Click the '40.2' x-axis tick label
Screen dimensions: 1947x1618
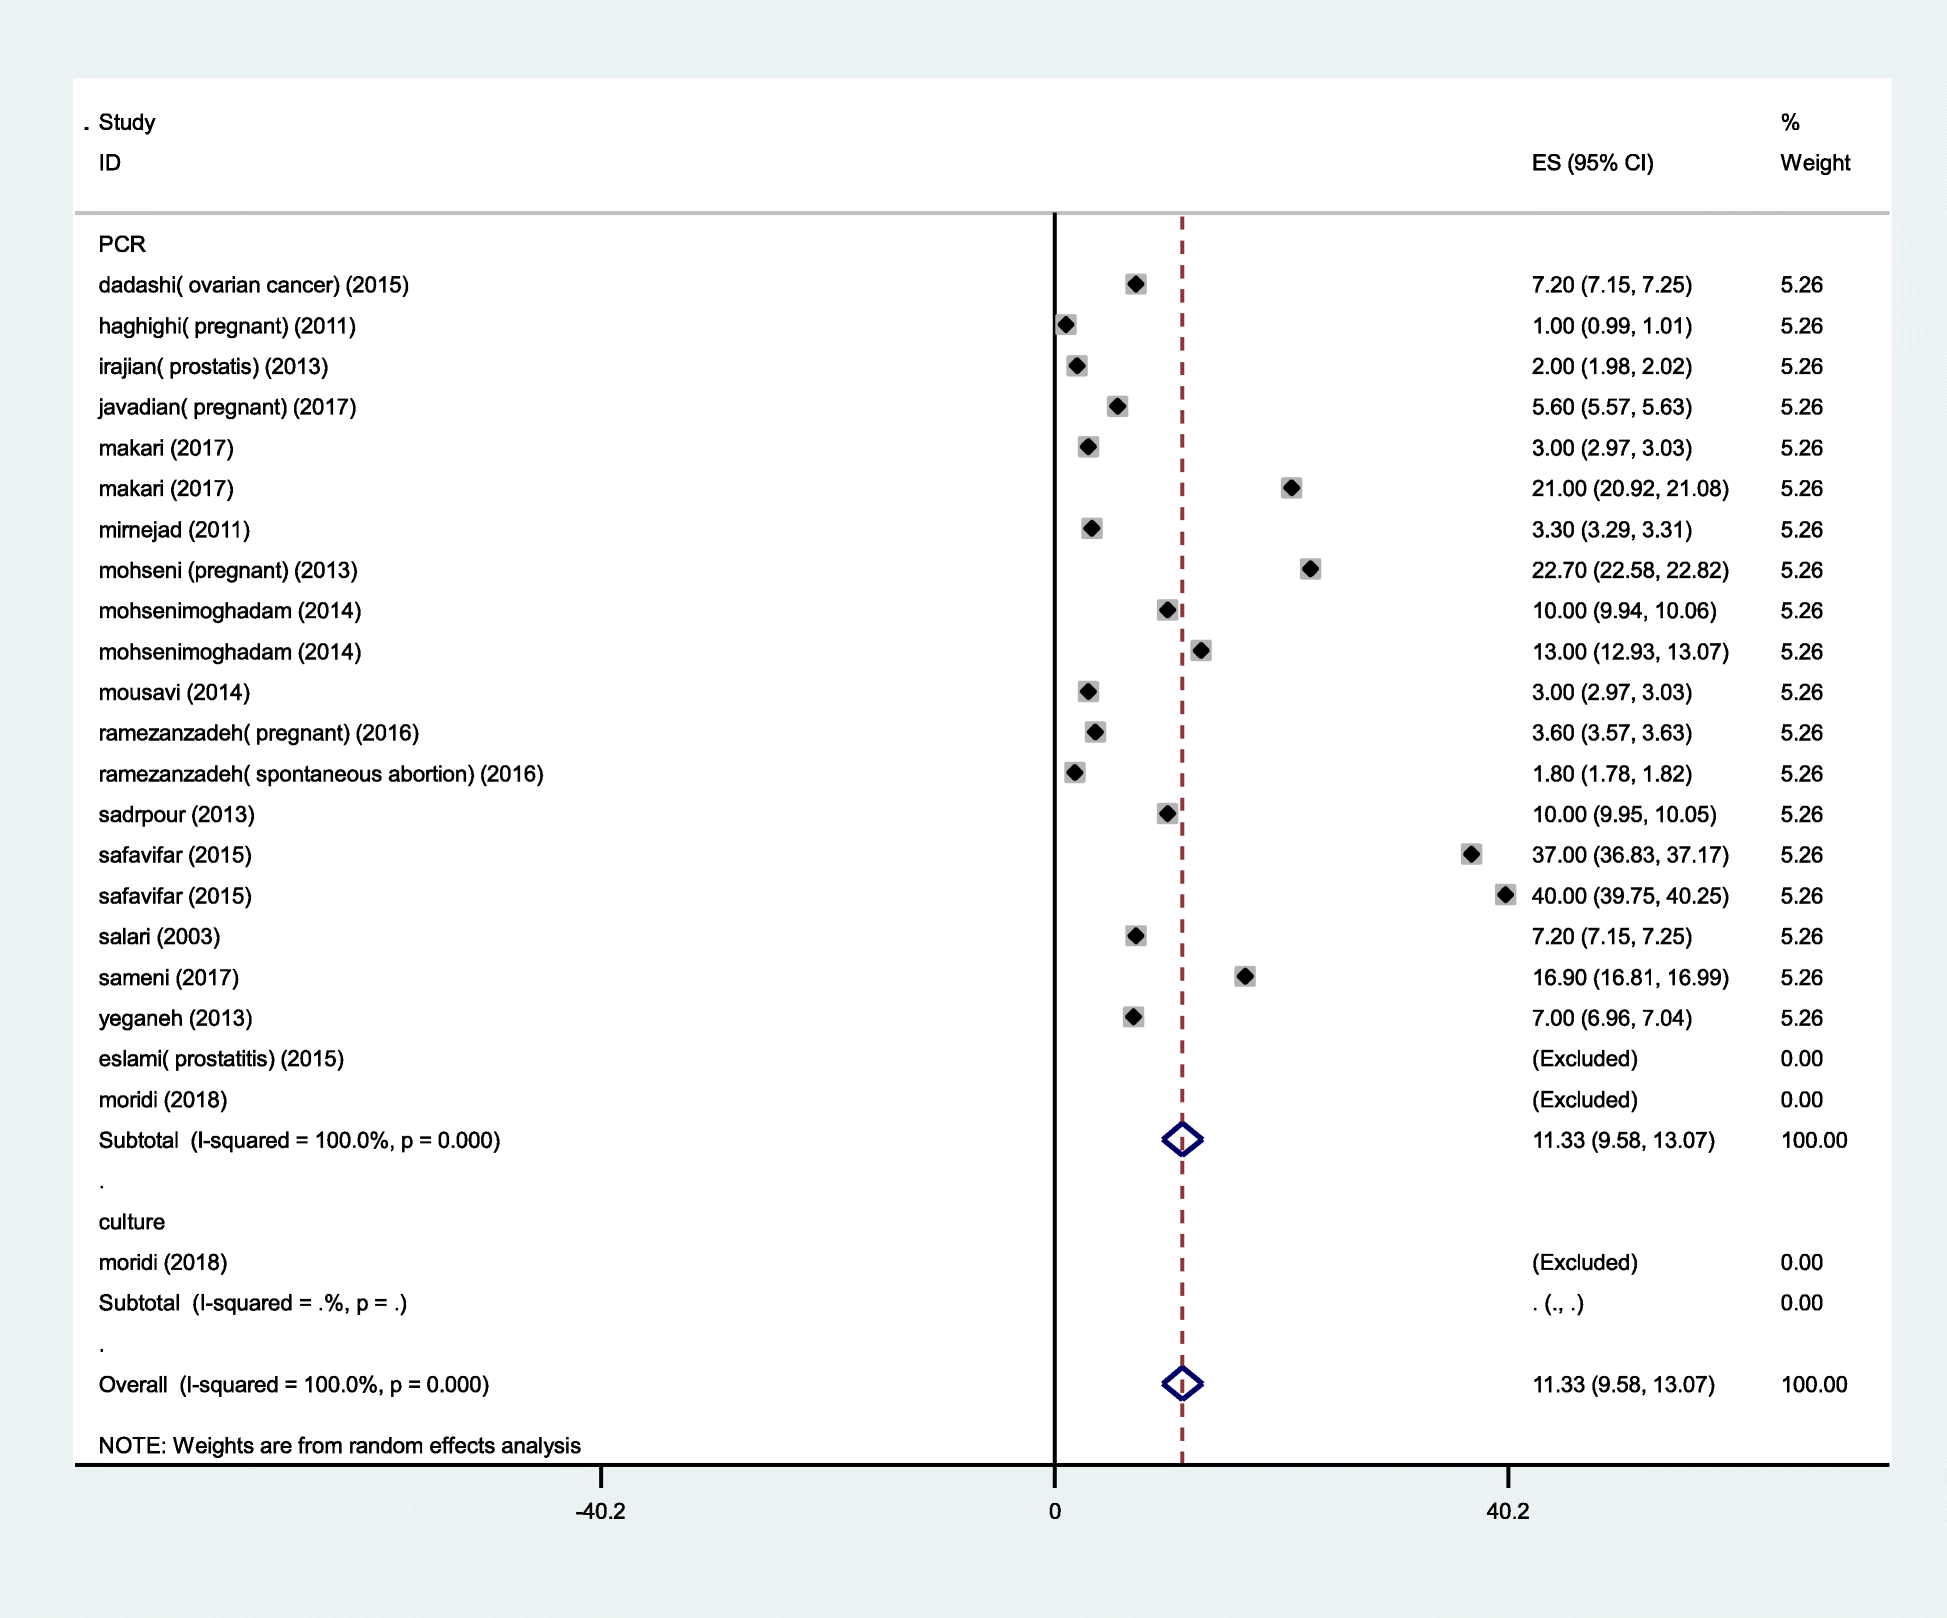1508,1512
